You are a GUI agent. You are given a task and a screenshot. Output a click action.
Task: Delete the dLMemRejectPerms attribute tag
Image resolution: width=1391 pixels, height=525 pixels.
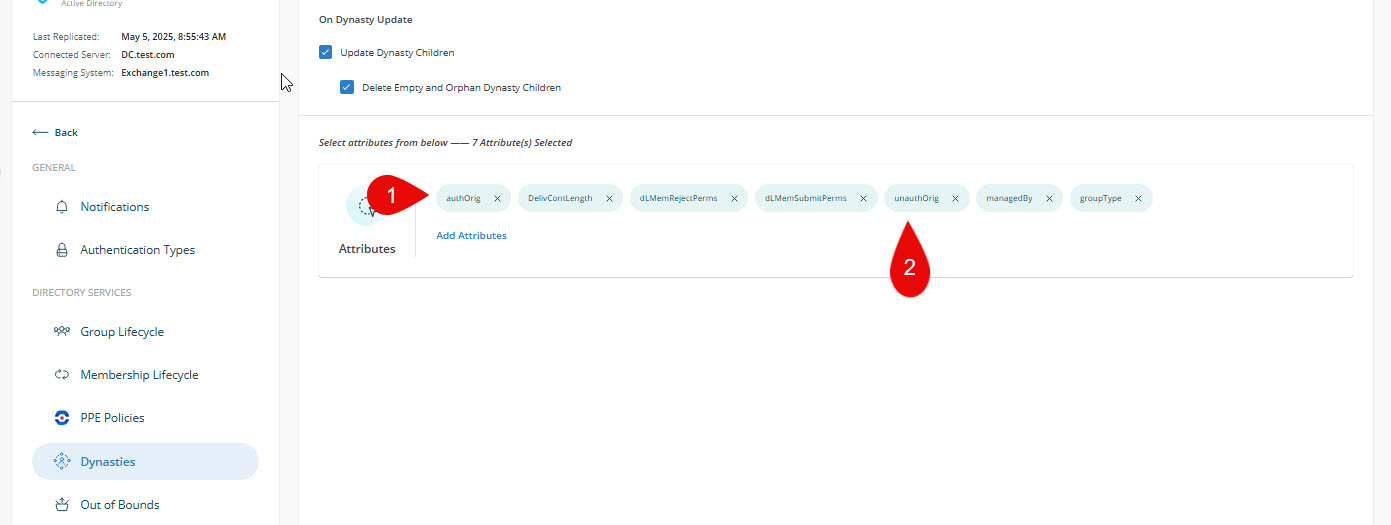[x=734, y=198]
